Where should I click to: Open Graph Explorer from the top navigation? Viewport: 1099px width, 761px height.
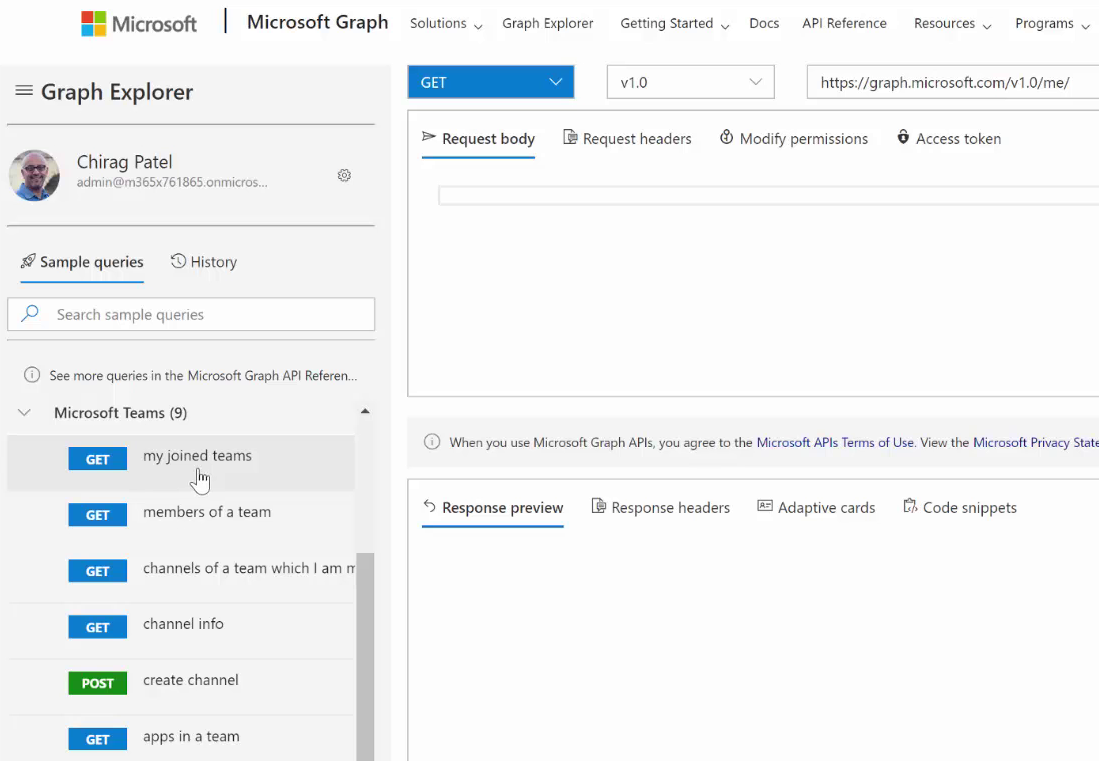pyautogui.click(x=547, y=23)
